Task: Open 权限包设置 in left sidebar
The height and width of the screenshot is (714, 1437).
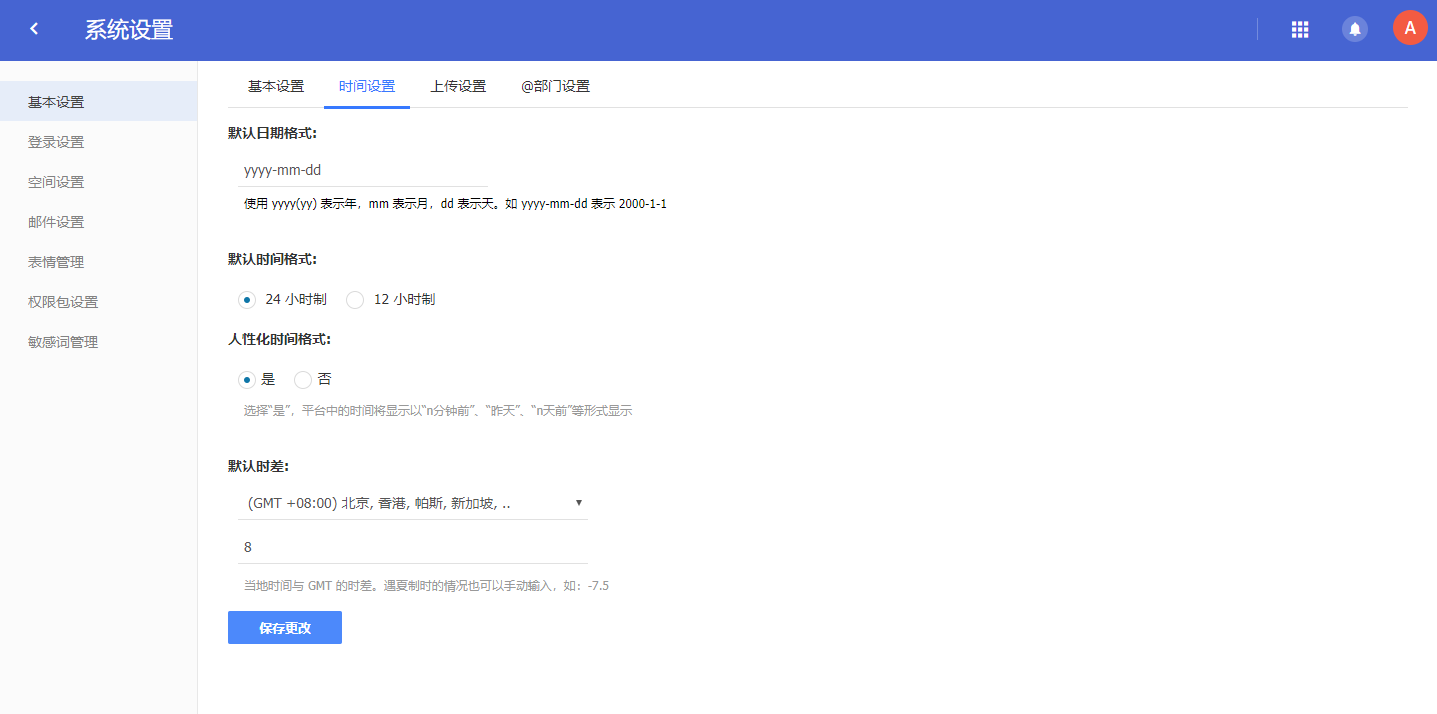Action: click(x=98, y=301)
